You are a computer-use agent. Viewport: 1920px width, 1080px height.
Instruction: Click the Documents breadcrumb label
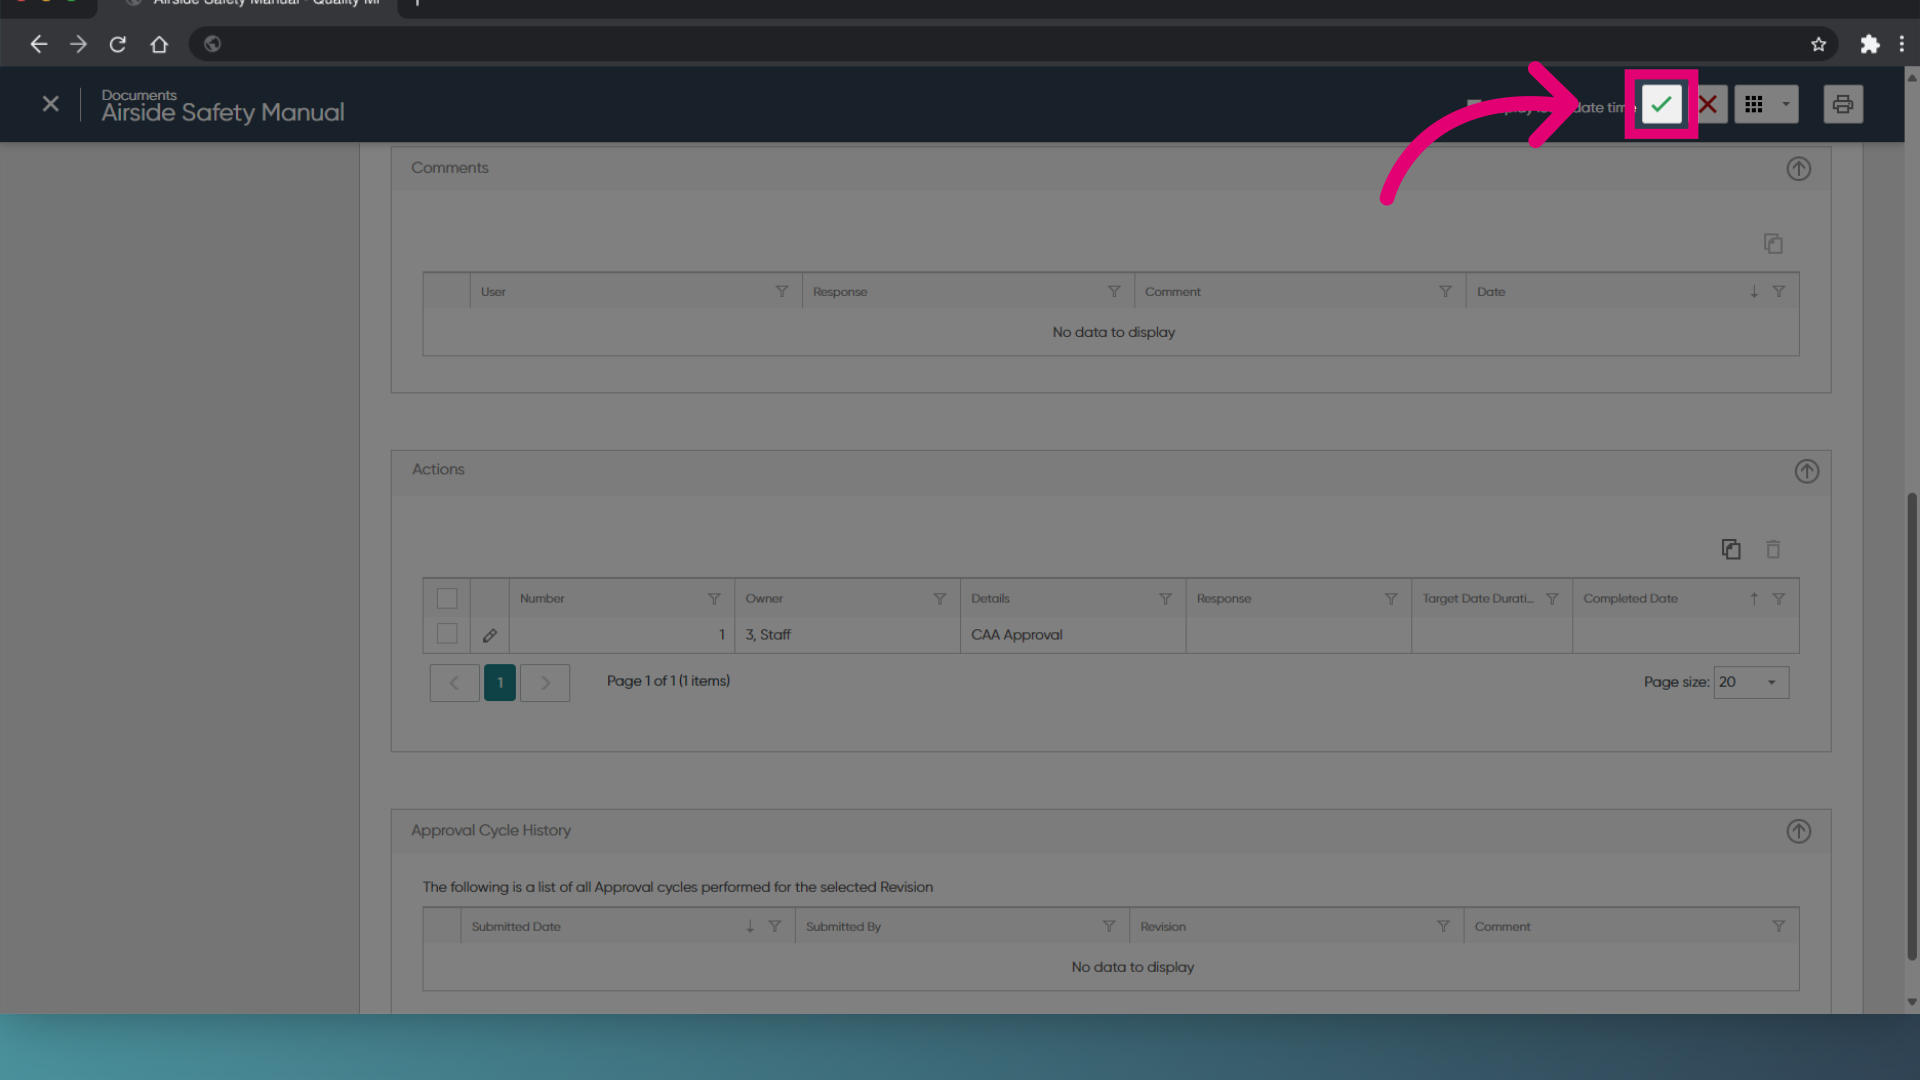pyautogui.click(x=139, y=95)
